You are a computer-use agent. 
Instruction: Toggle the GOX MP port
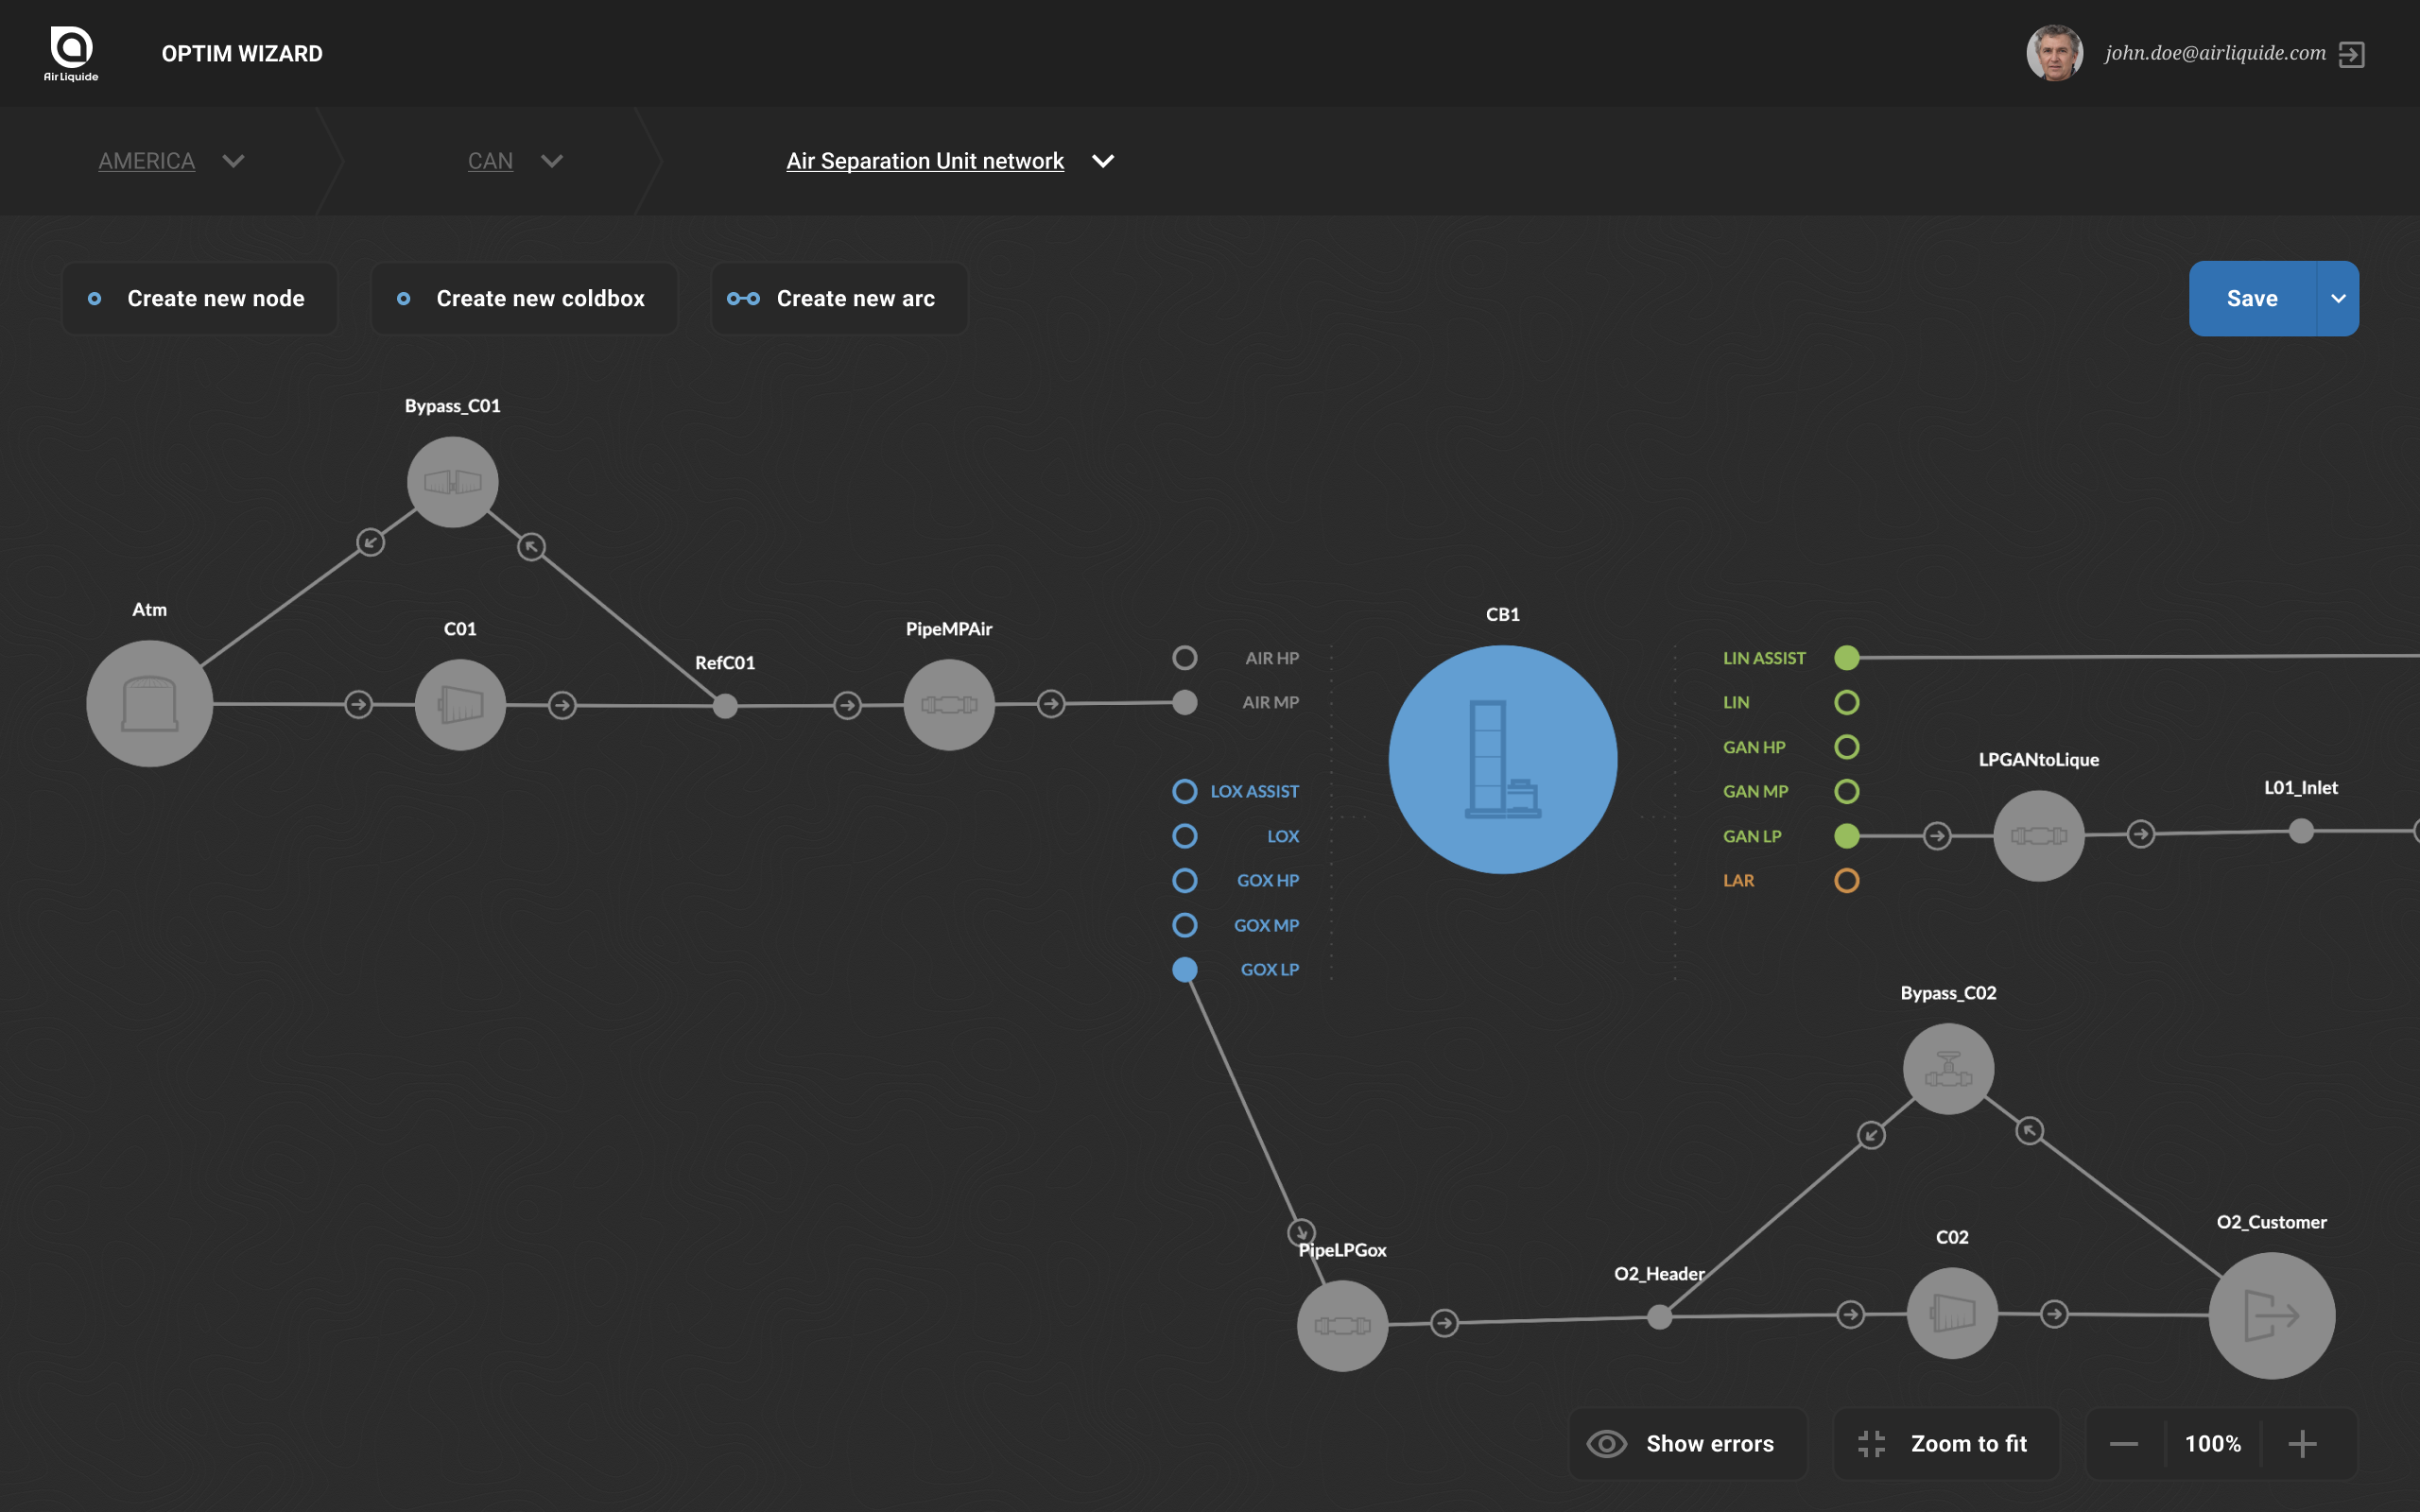pyautogui.click(x=1184, y=925)
